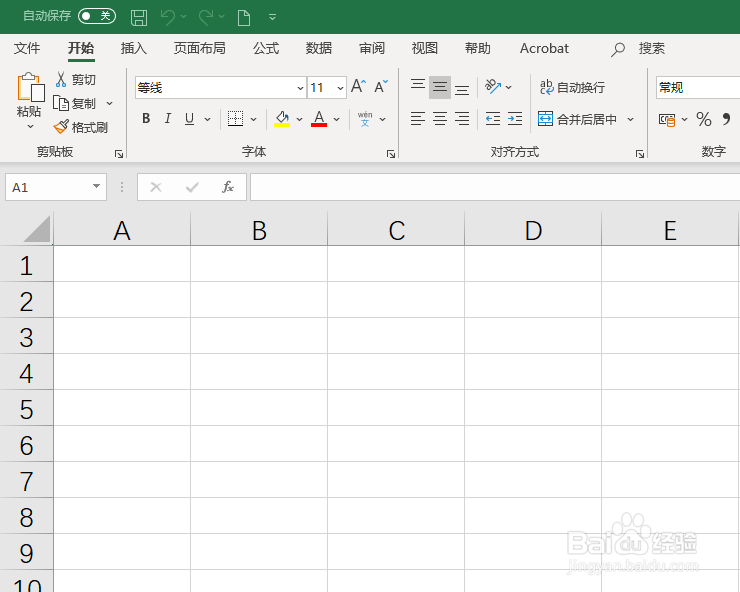Click the 剪切 cut button
This screenshot has height=592, width=740.
pos(76,80)
